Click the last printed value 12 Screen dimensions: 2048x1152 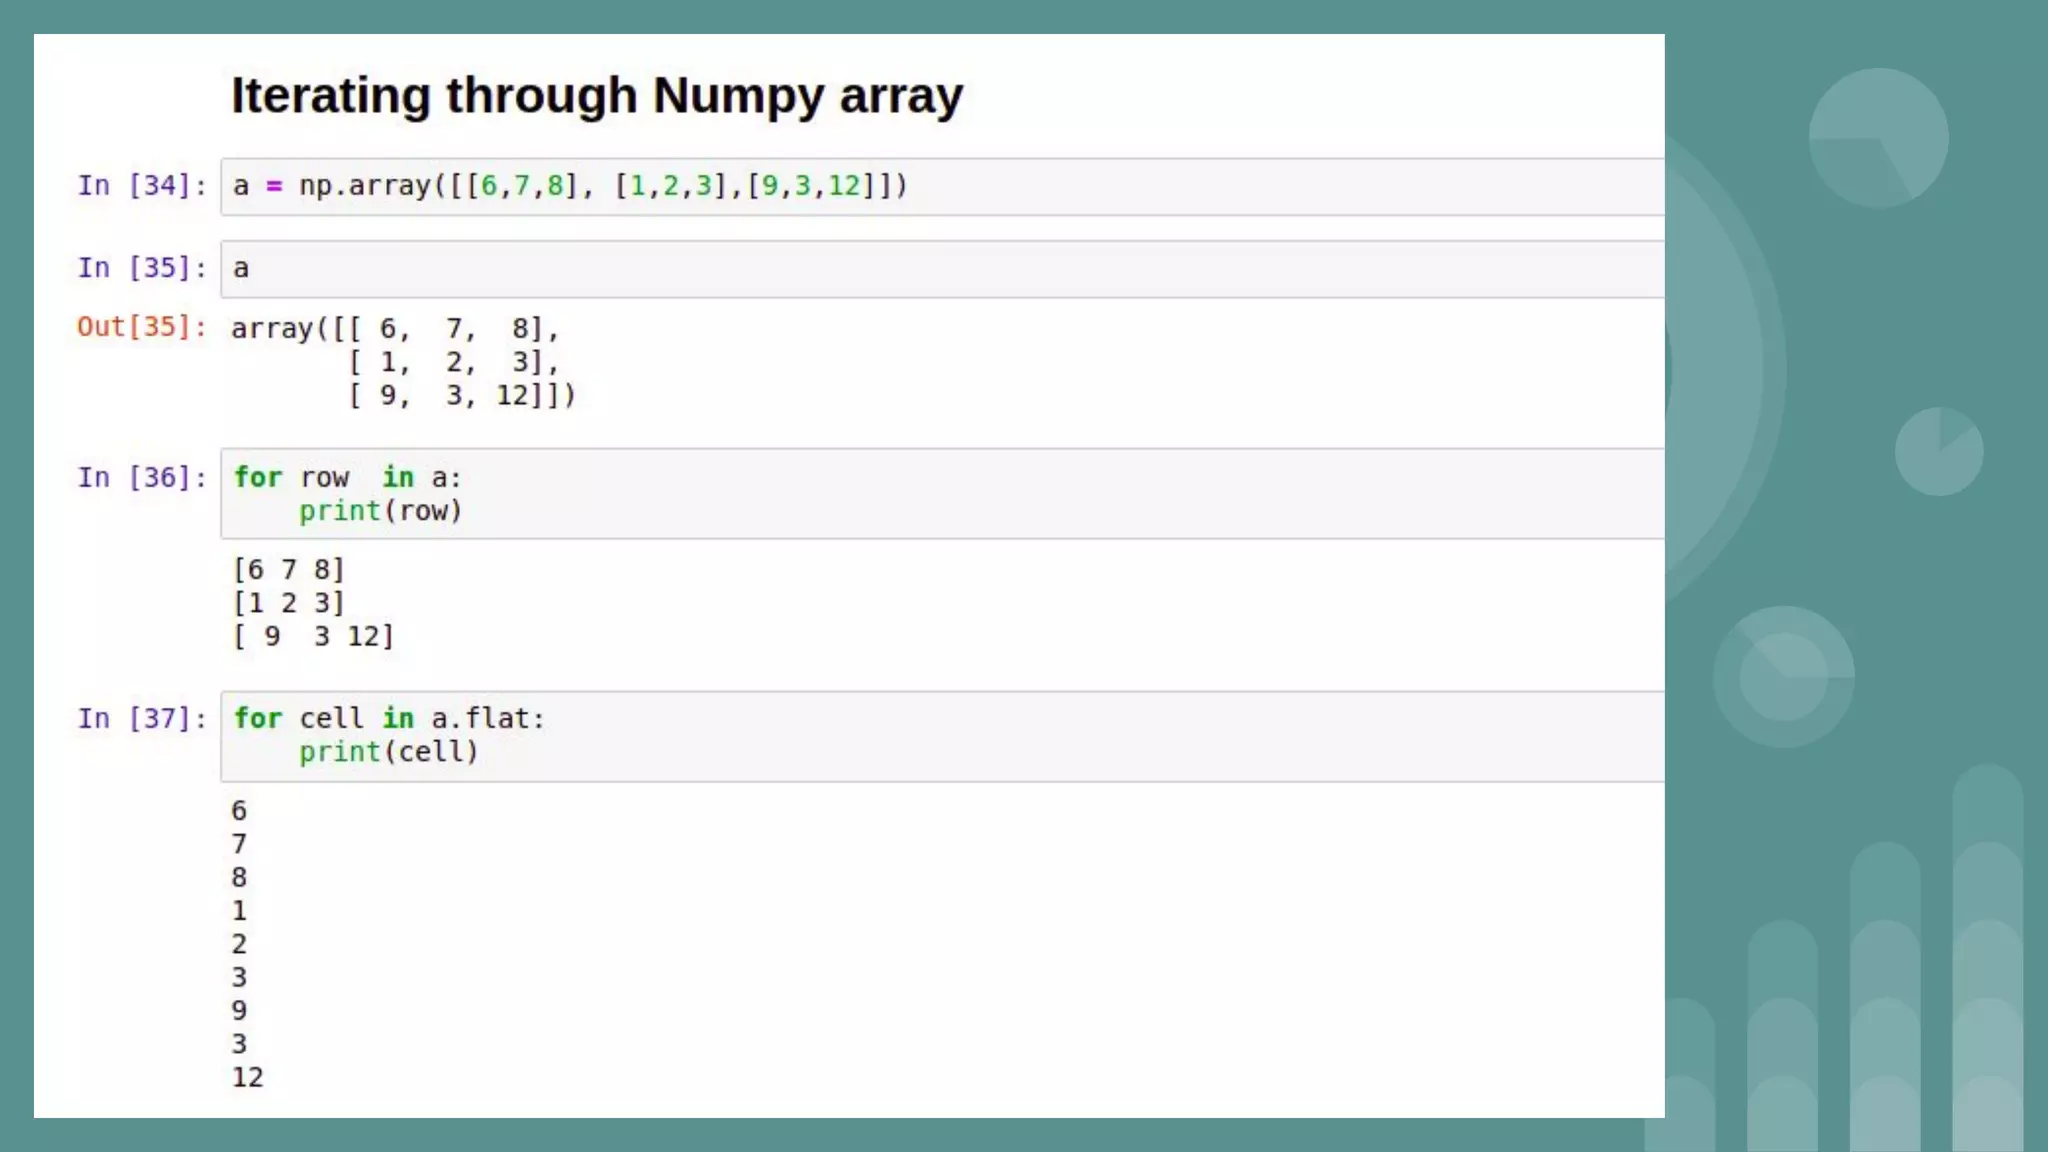pos(247,1078)
